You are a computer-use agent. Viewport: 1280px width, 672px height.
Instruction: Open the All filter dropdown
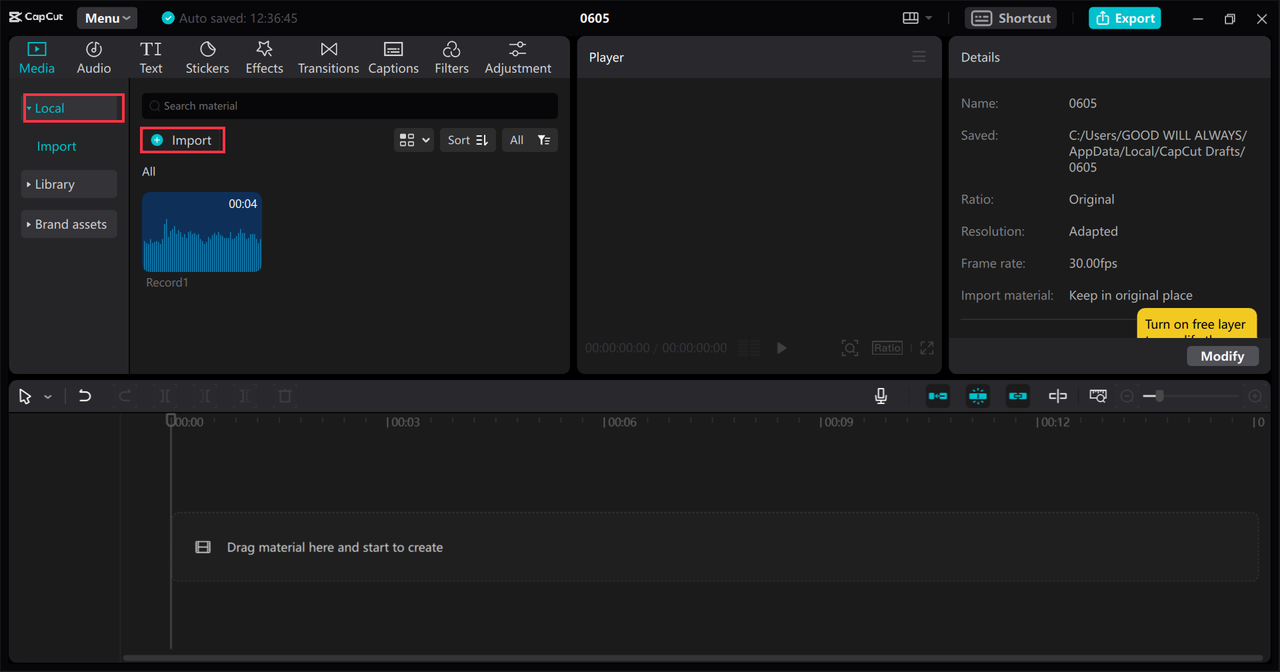pyautogui.click(x=529, y=140)
